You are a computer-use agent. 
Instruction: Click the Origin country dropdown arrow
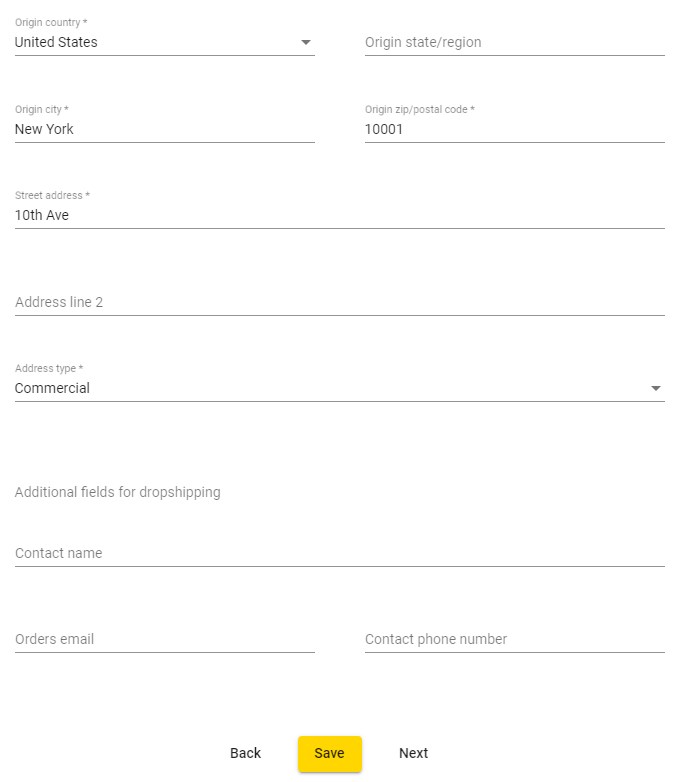pyautogui.click(x=306, y=43)
